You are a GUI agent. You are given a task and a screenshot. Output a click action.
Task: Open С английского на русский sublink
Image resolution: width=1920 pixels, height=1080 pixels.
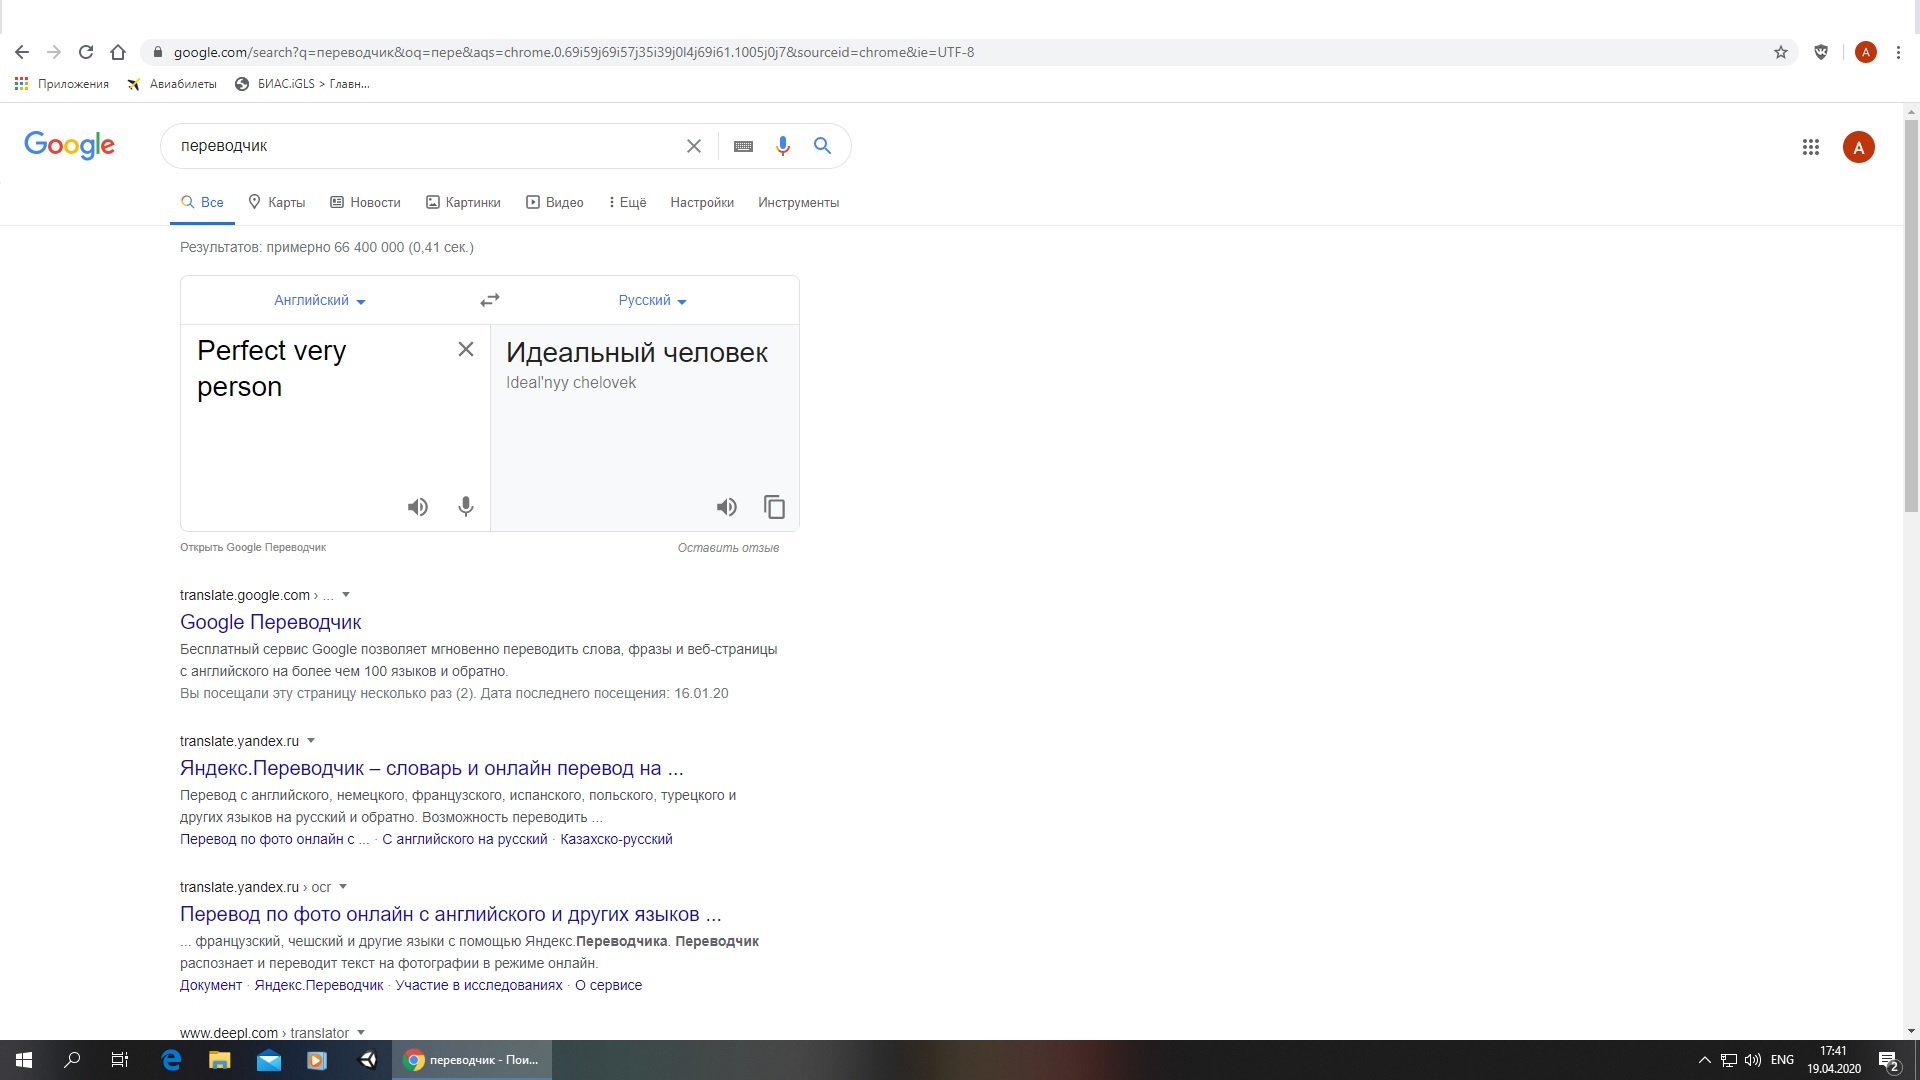(x=465, y=839)
